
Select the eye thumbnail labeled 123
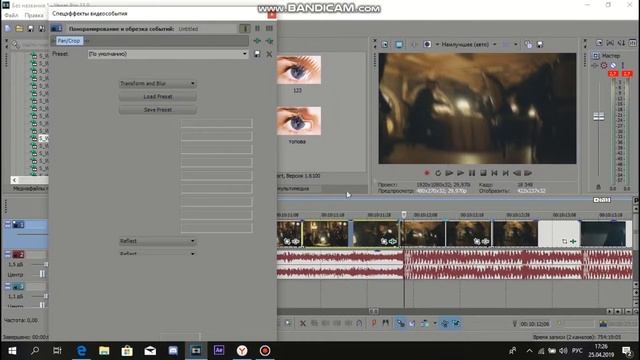click(299, 70)
